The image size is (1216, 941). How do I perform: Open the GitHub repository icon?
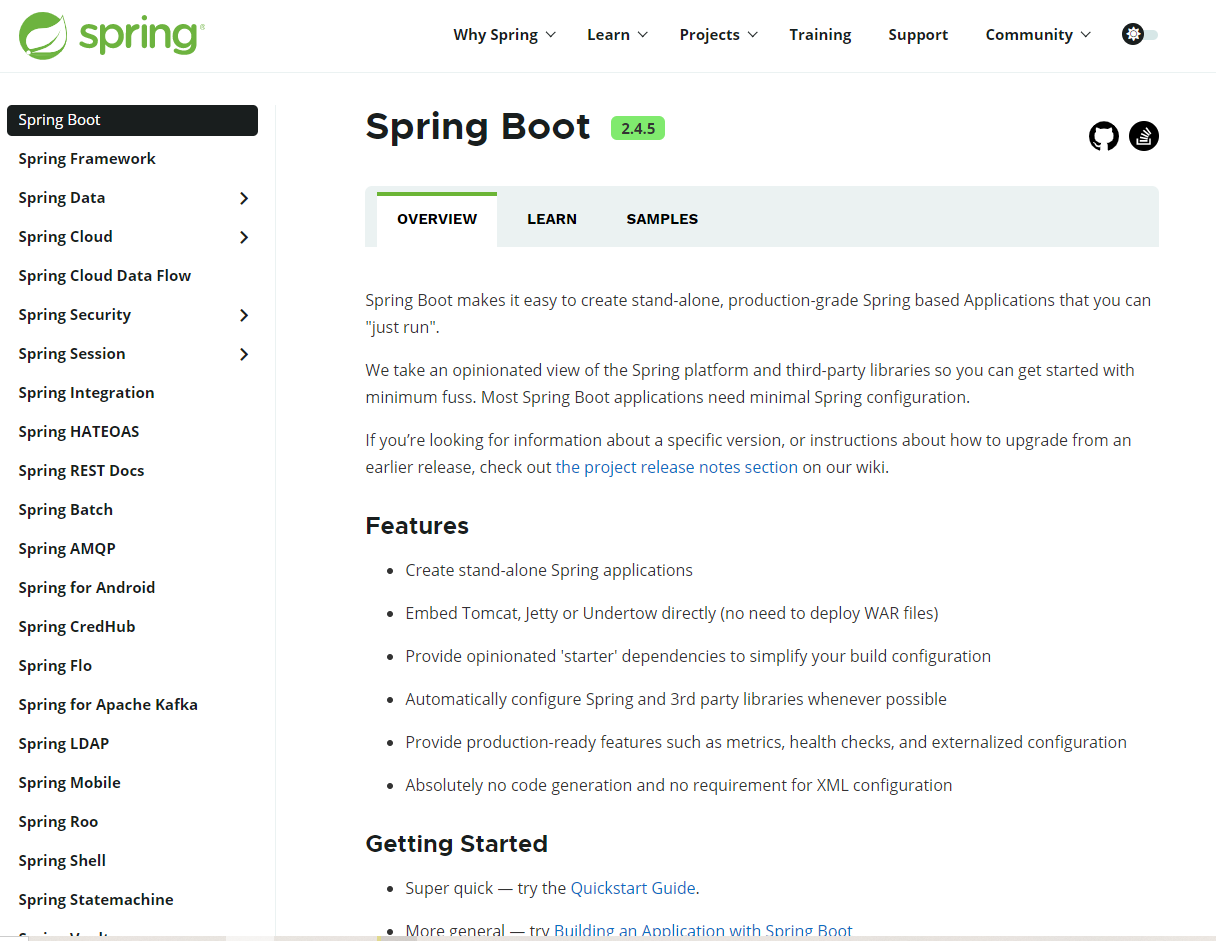click(x=1104, y=136)
